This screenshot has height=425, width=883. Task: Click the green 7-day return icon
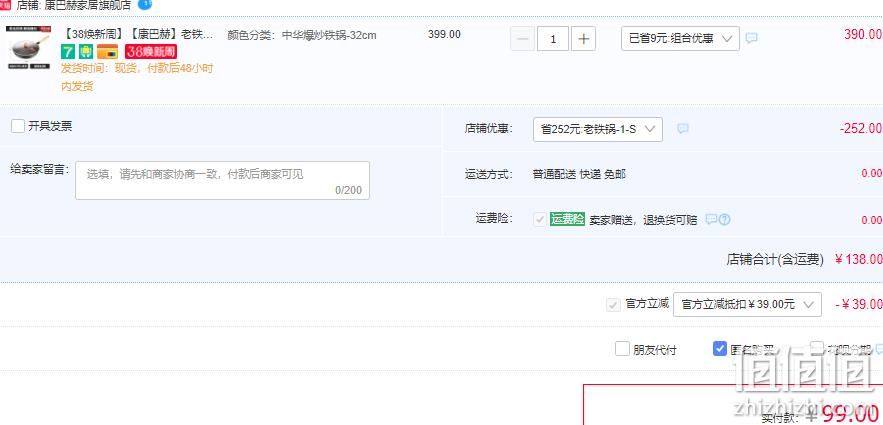click(68, 52)
